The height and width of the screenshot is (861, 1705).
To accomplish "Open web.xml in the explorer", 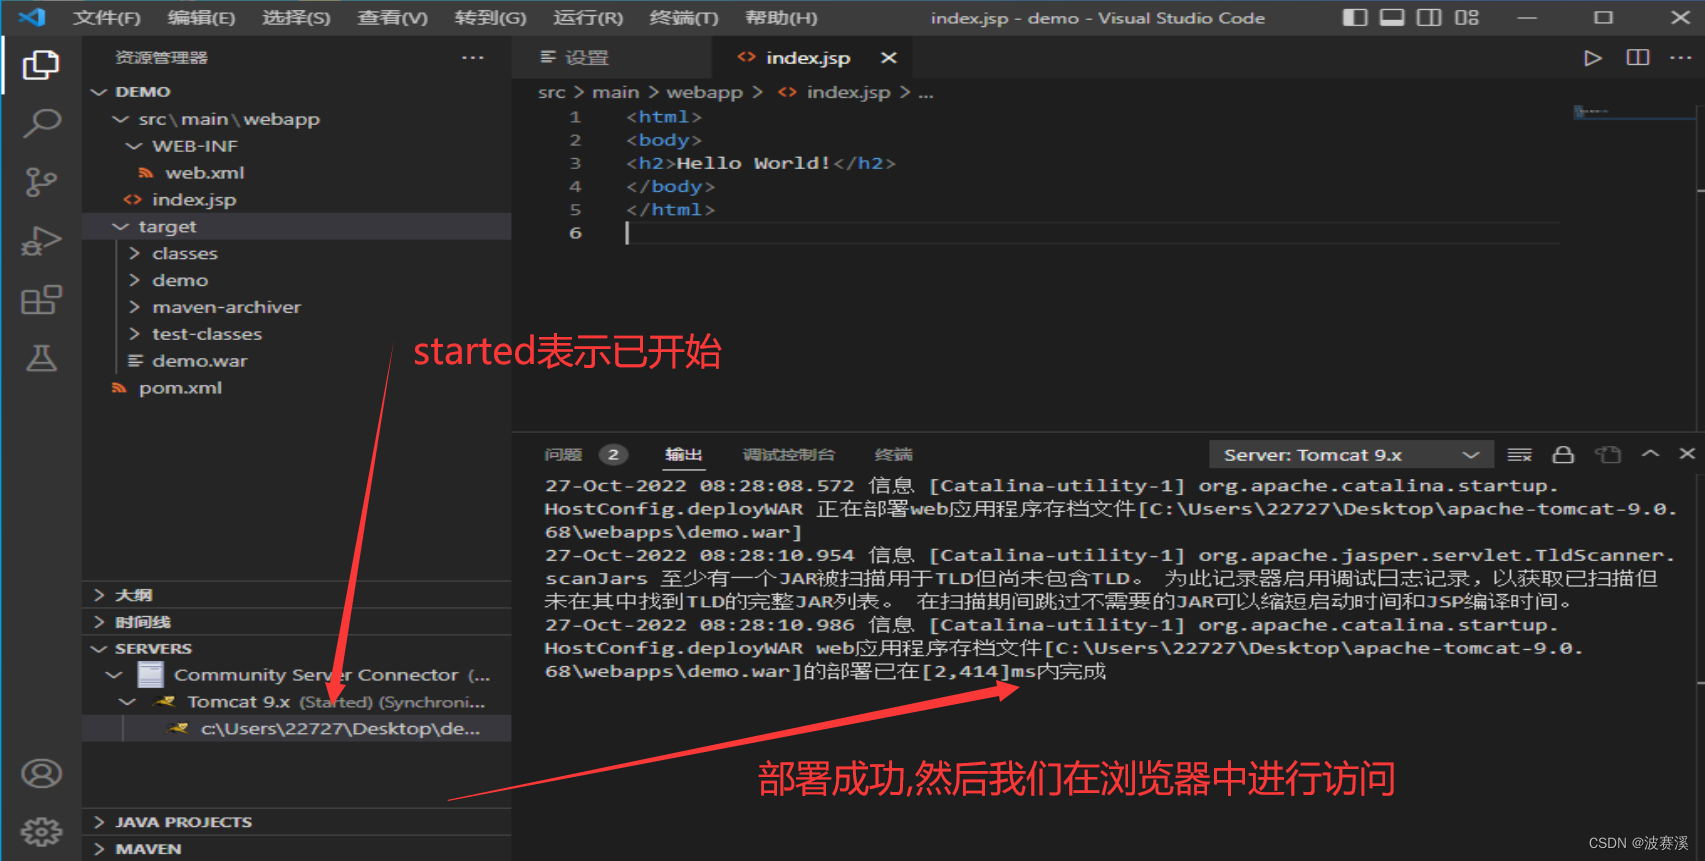I will click(296, 173).
